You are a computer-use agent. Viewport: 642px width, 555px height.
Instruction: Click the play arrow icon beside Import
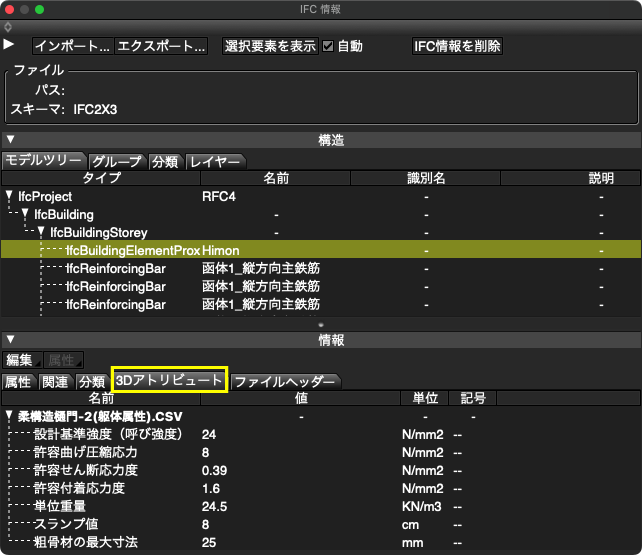(x=9, y=45)
